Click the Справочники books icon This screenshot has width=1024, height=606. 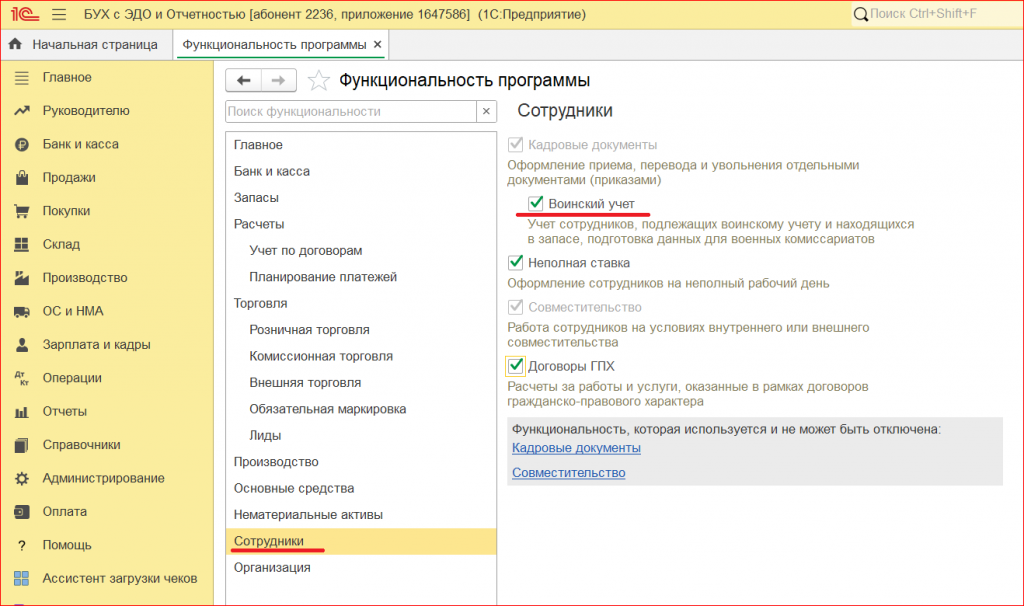(x=22, y=445)
